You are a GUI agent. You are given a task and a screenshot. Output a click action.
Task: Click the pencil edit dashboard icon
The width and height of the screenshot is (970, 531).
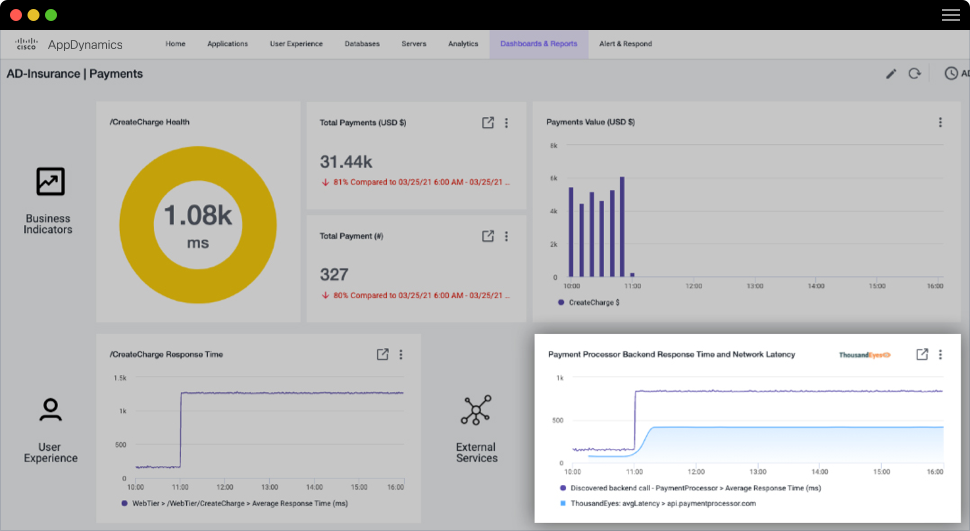coord(891,74)
